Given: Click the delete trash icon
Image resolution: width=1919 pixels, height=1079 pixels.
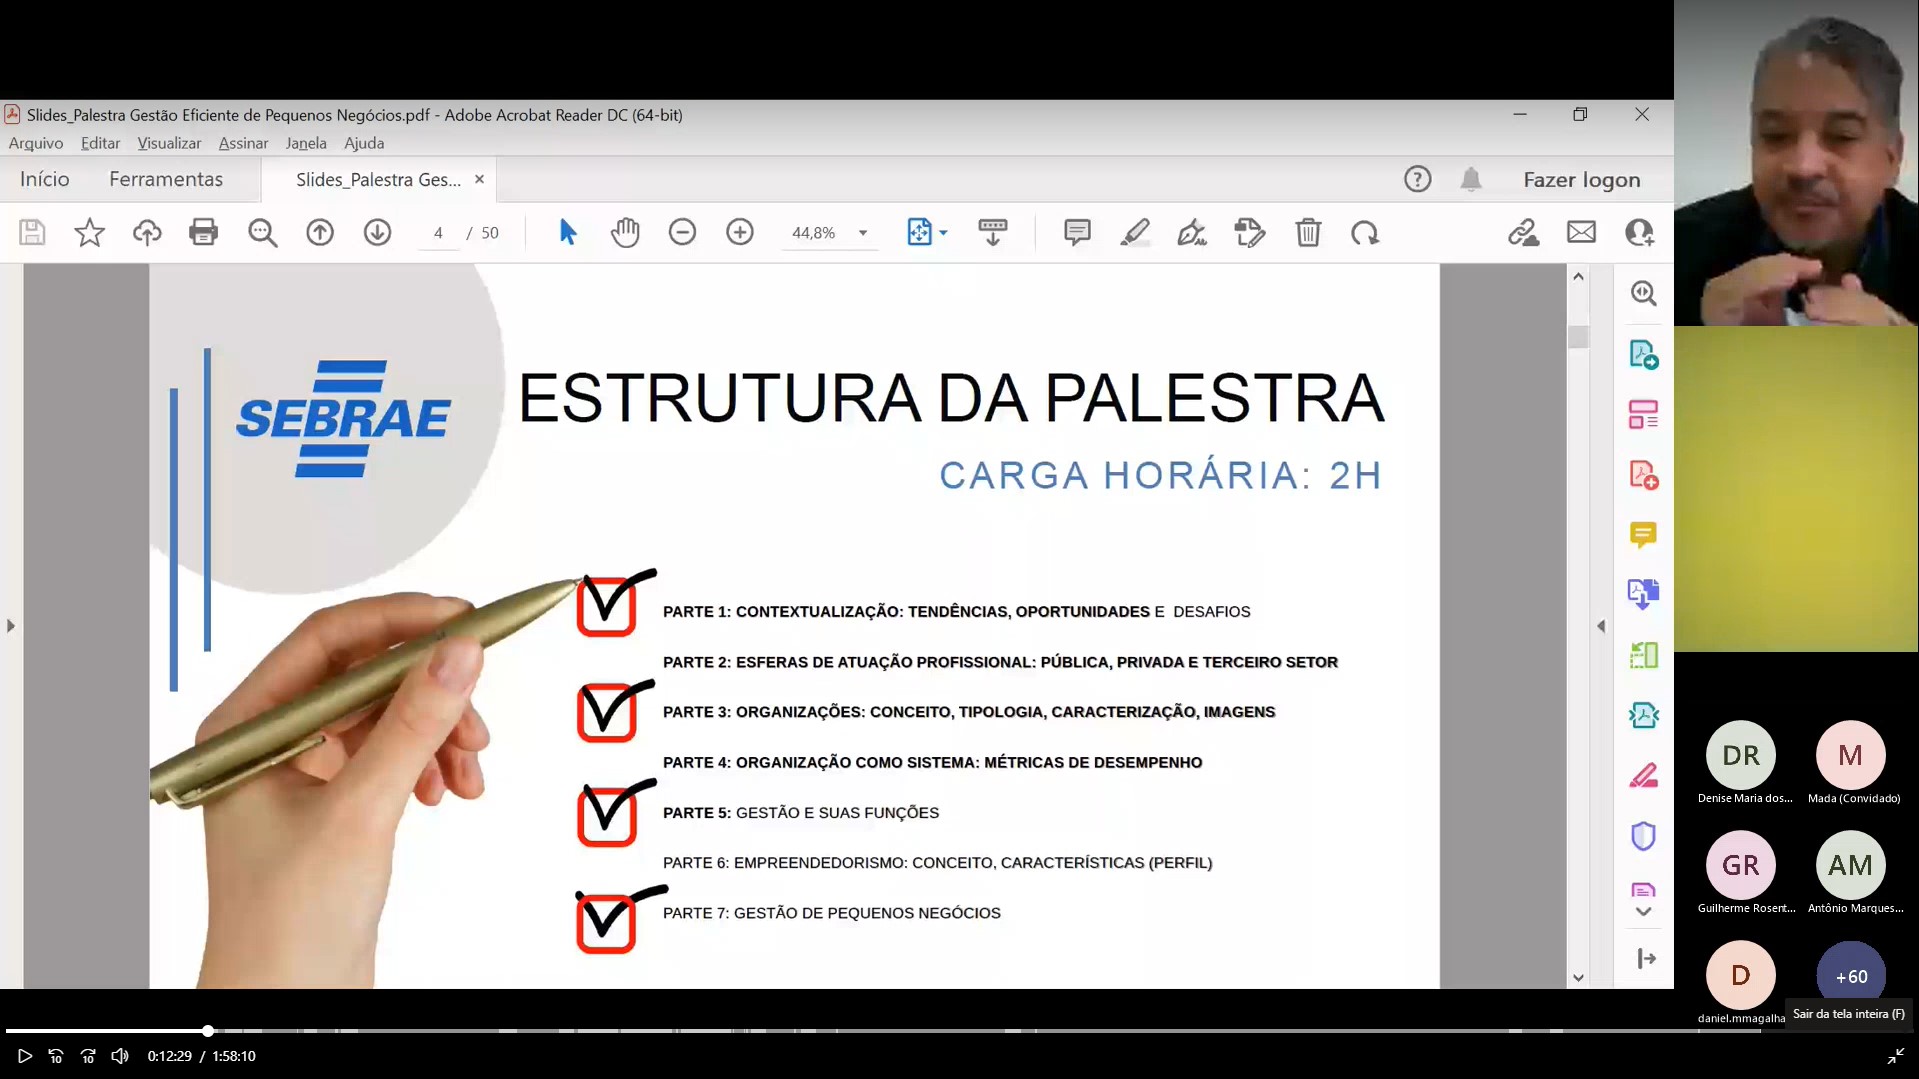Looking at the screenshot, I should click(1308, 233).
